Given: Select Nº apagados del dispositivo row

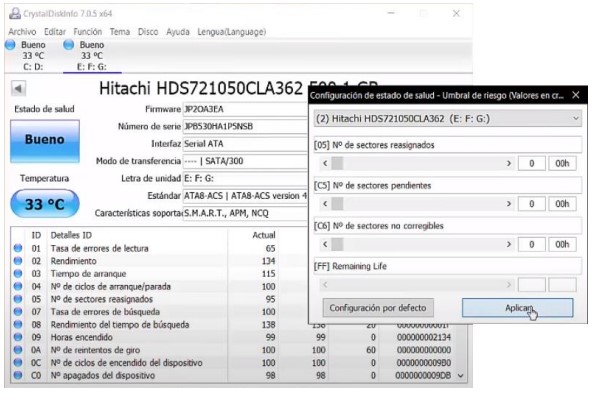Looking at the screenshot, I should [x=234, y=375].
